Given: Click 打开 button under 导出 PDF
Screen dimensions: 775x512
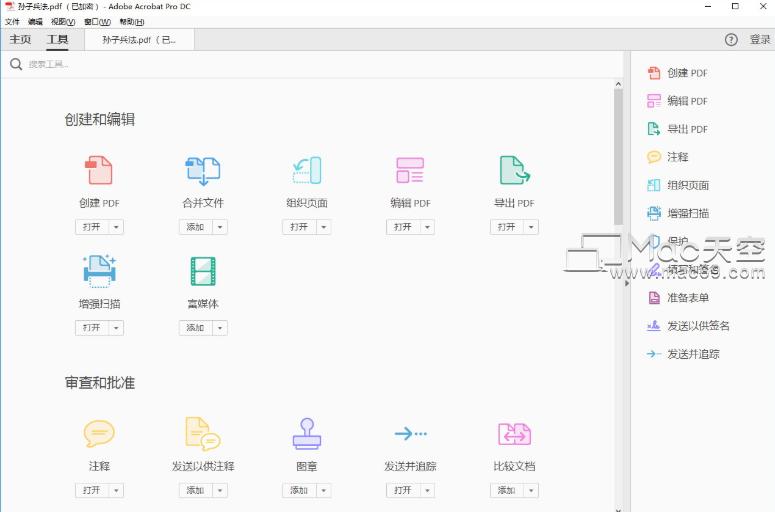Looking at the screenshot, I should click(x=507, y=227).
